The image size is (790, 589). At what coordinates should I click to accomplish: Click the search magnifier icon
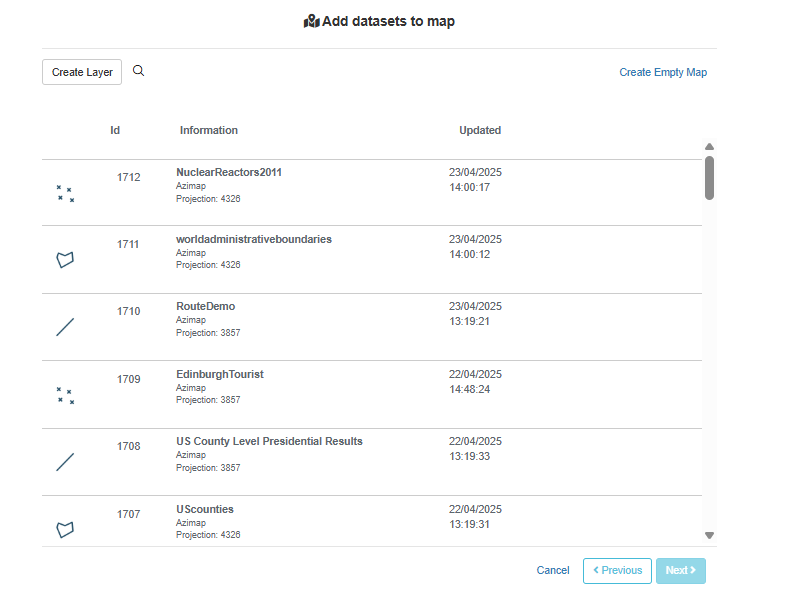tap(139, 71)
